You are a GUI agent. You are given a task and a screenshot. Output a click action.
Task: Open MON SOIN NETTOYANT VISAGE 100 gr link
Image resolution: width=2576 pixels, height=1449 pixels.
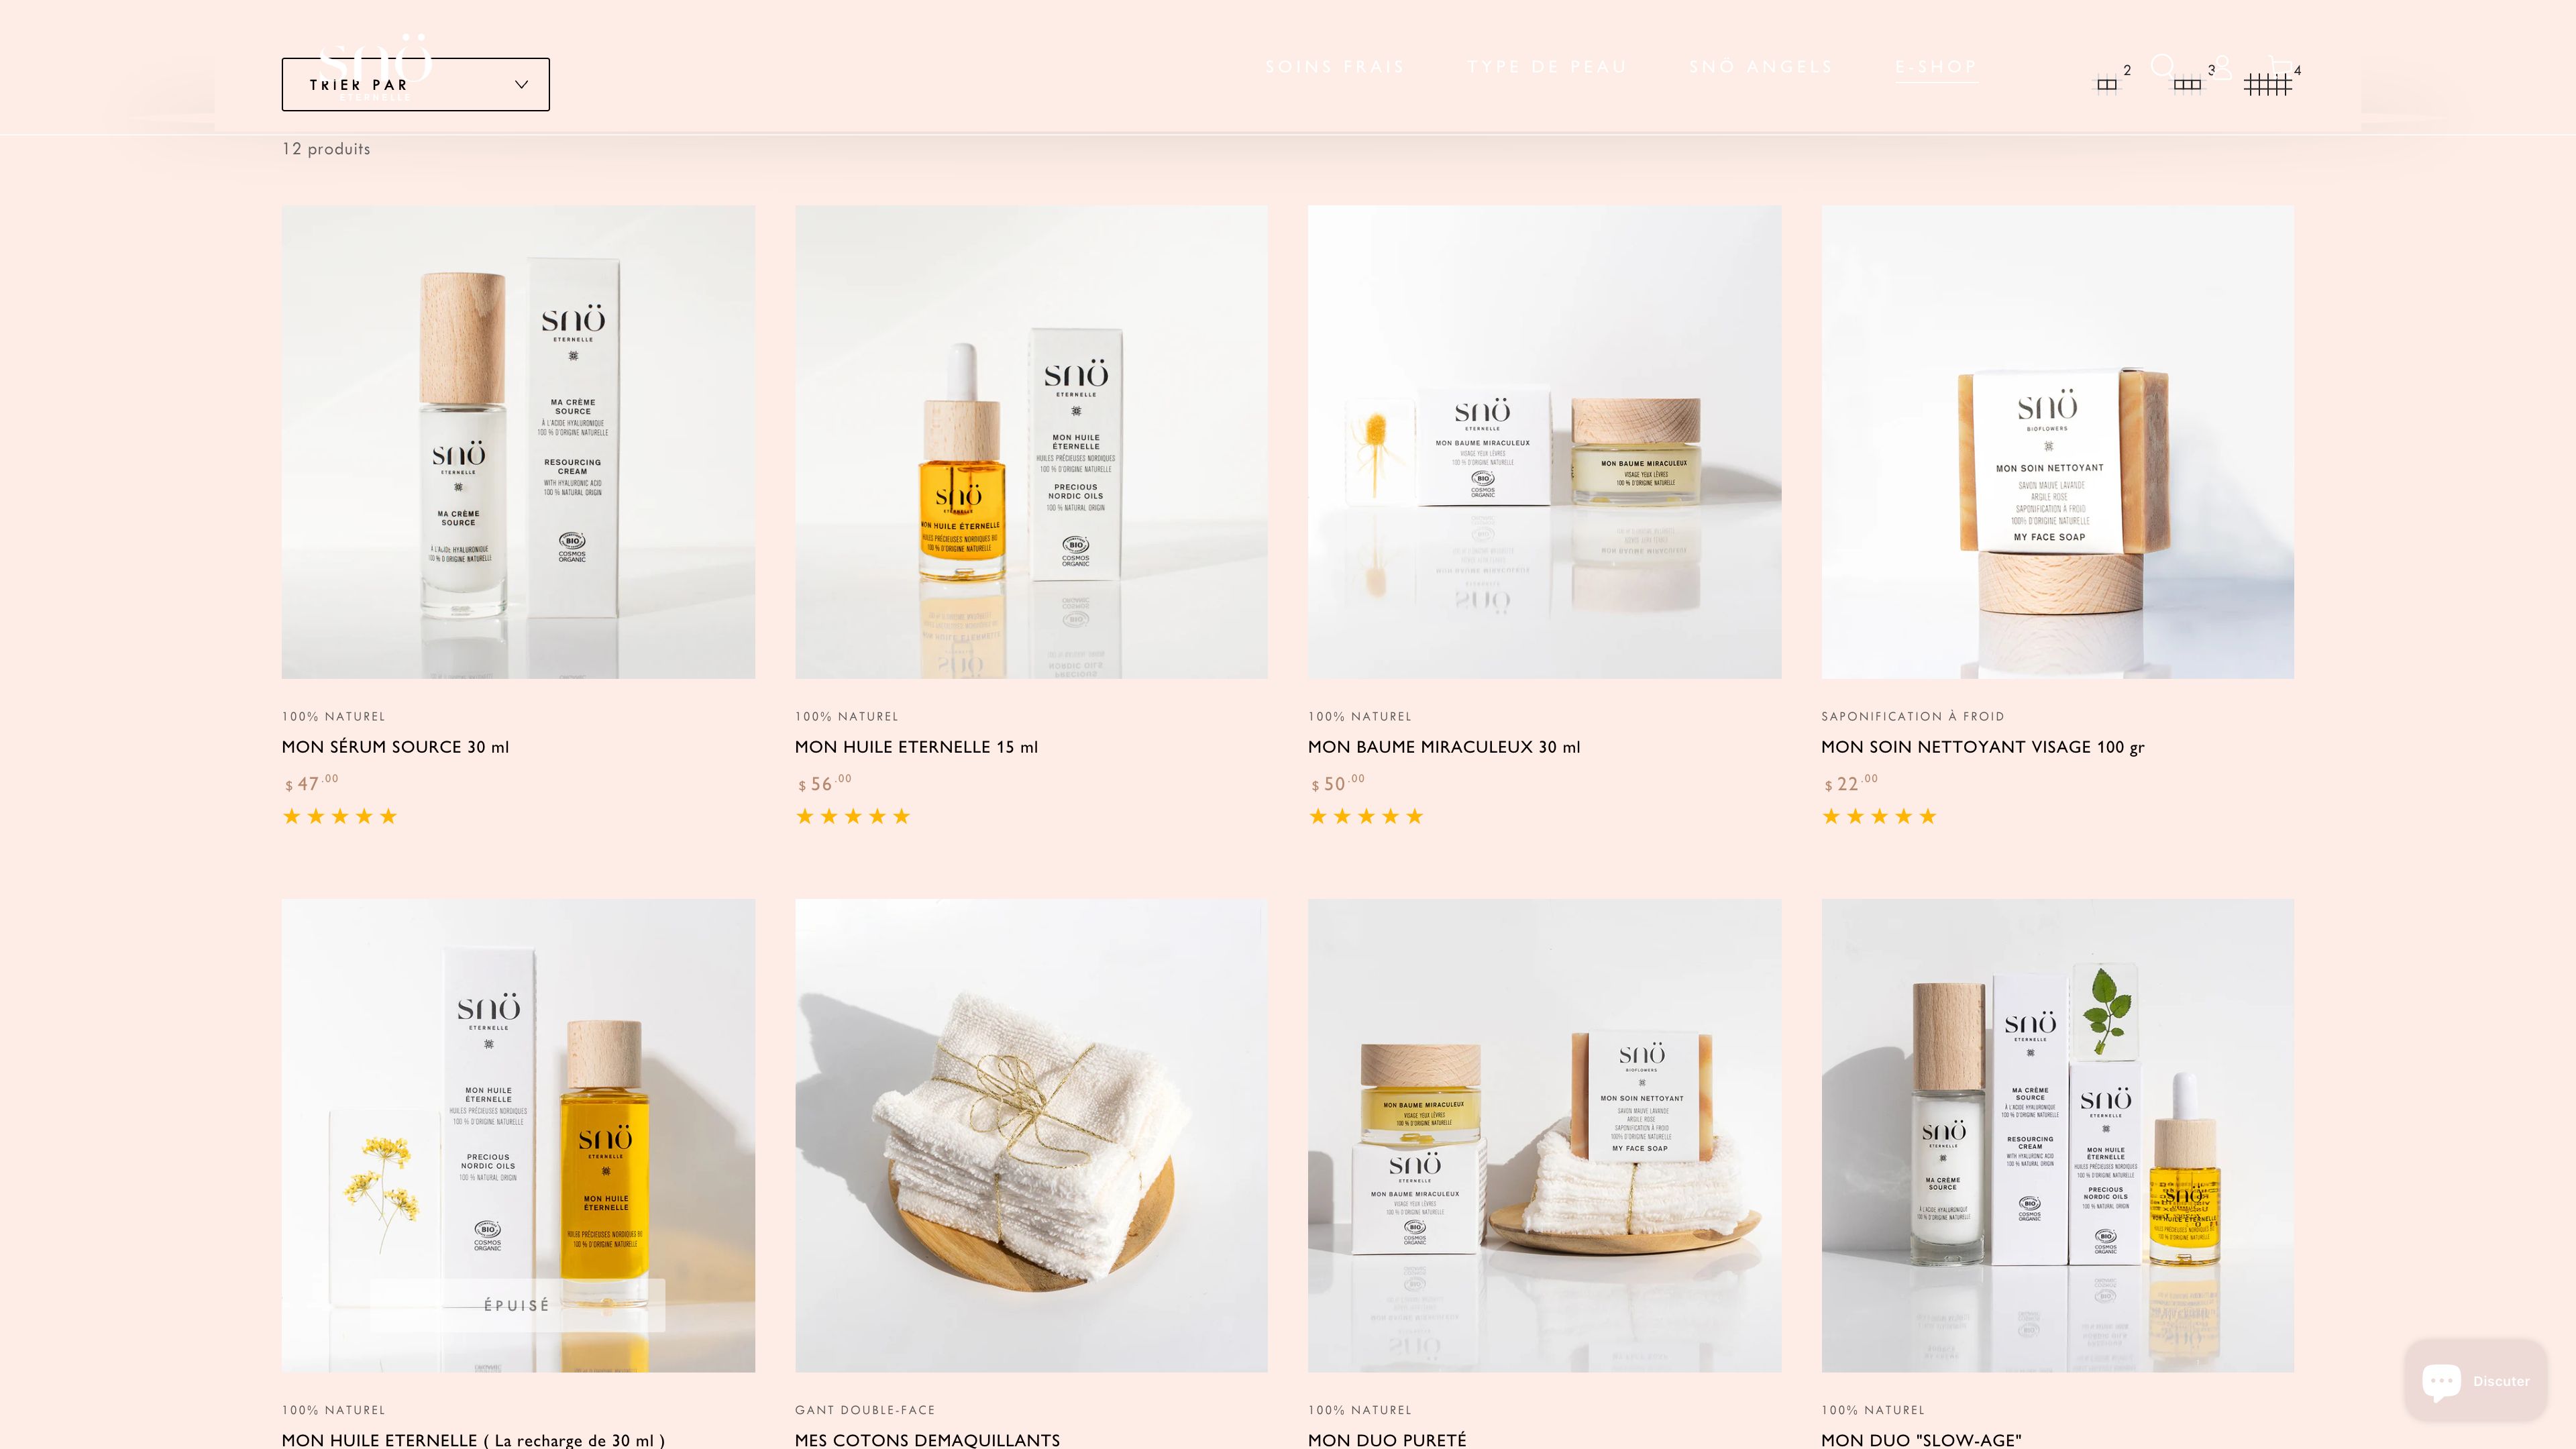pyautogui.click(x=1982, y=747)
